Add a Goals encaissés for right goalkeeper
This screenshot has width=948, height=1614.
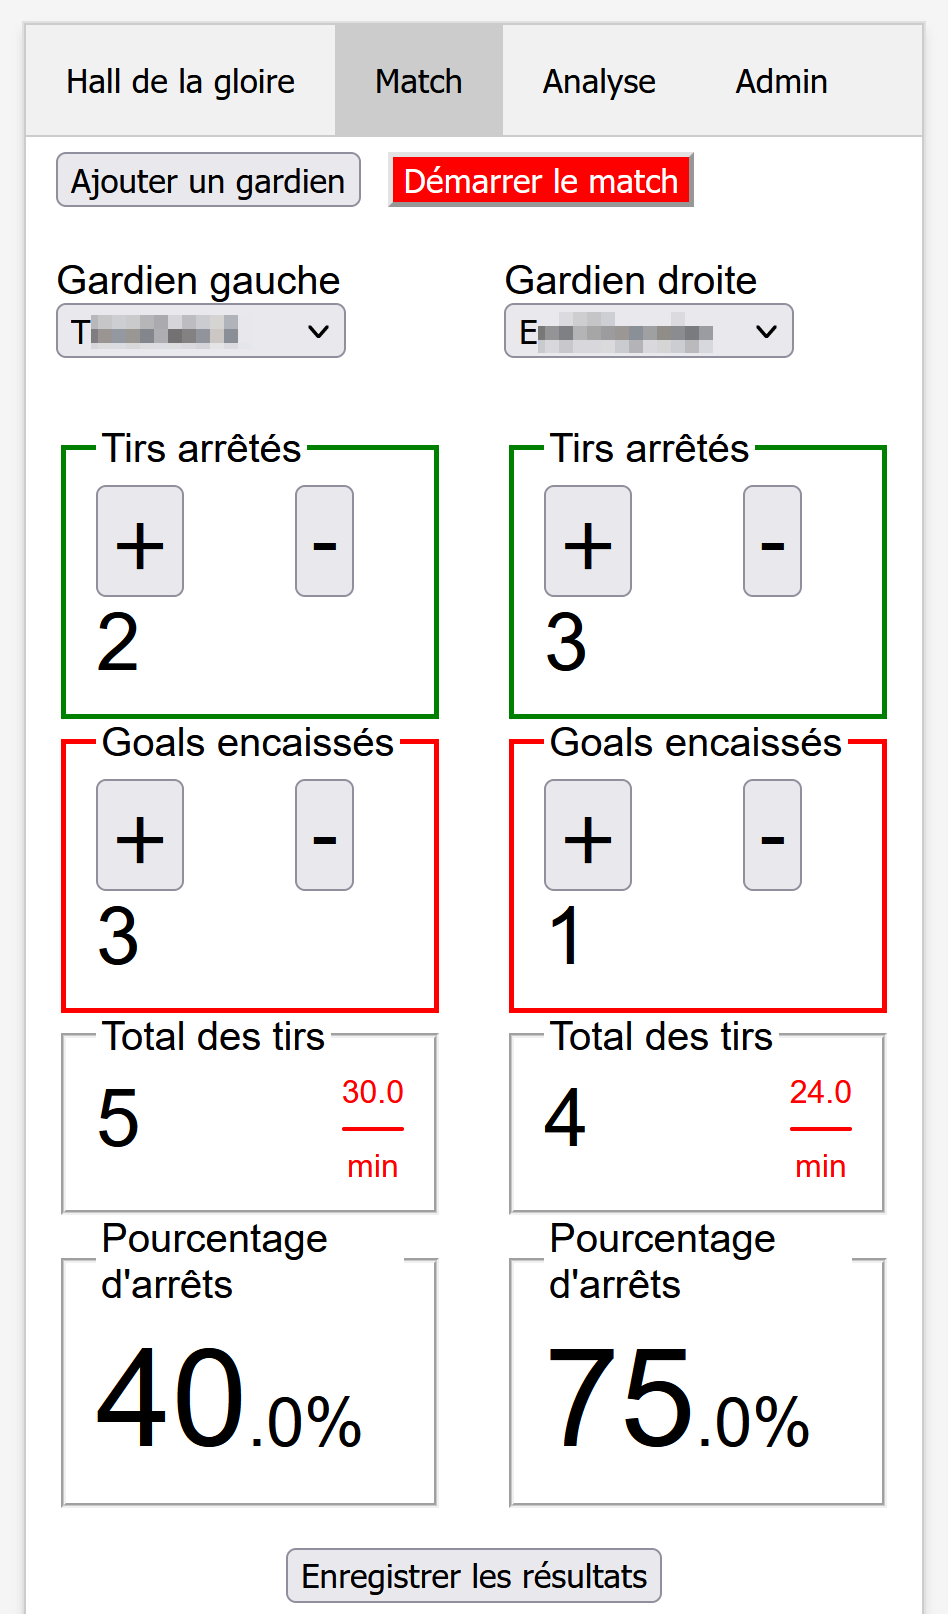(x=588, y=835)
